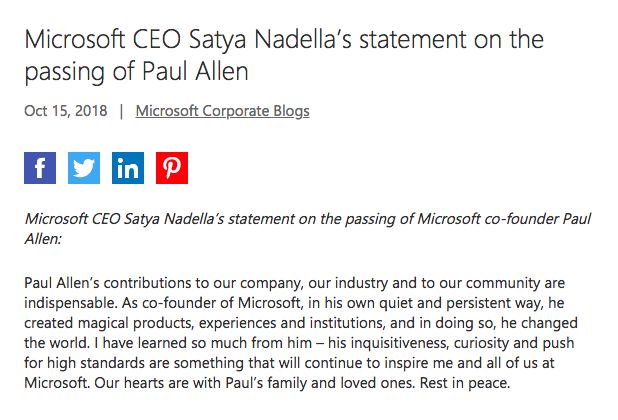Click the article headline about Paul Allen
The image size is (618, 420).
tap(283, 56)
